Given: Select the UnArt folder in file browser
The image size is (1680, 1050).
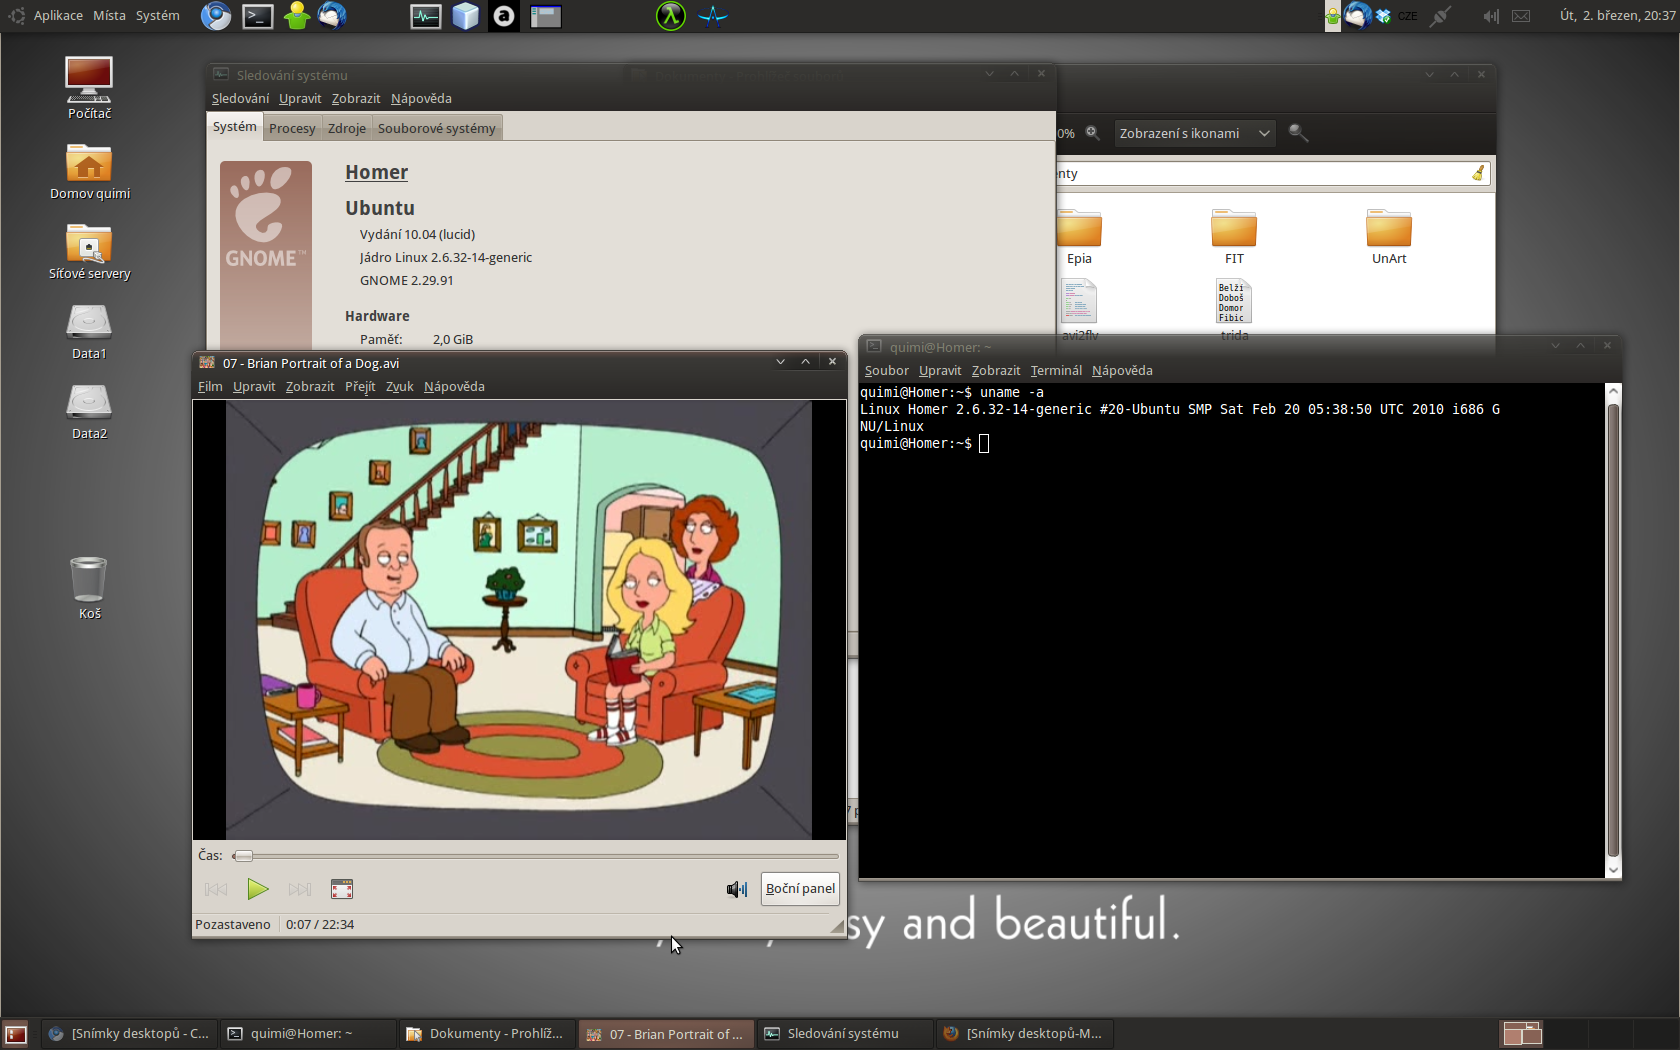Looking at the screenshot, I should click(1389, 237).
